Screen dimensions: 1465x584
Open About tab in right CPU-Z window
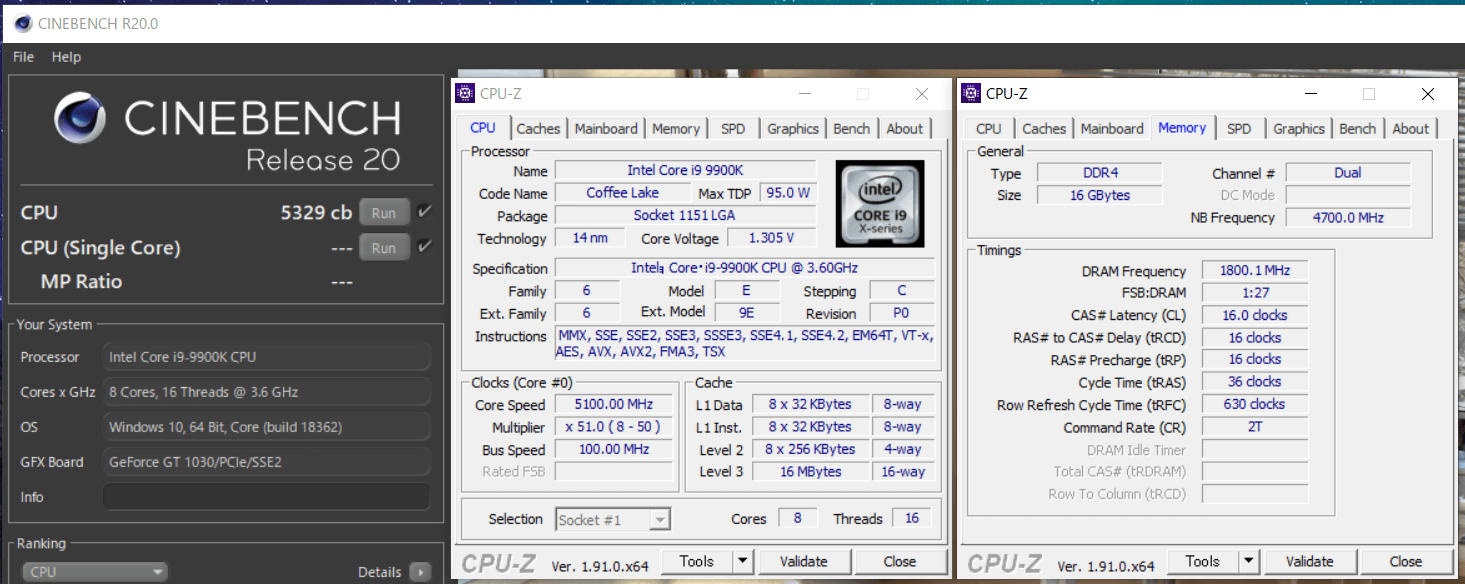[x=1411, y=129]
